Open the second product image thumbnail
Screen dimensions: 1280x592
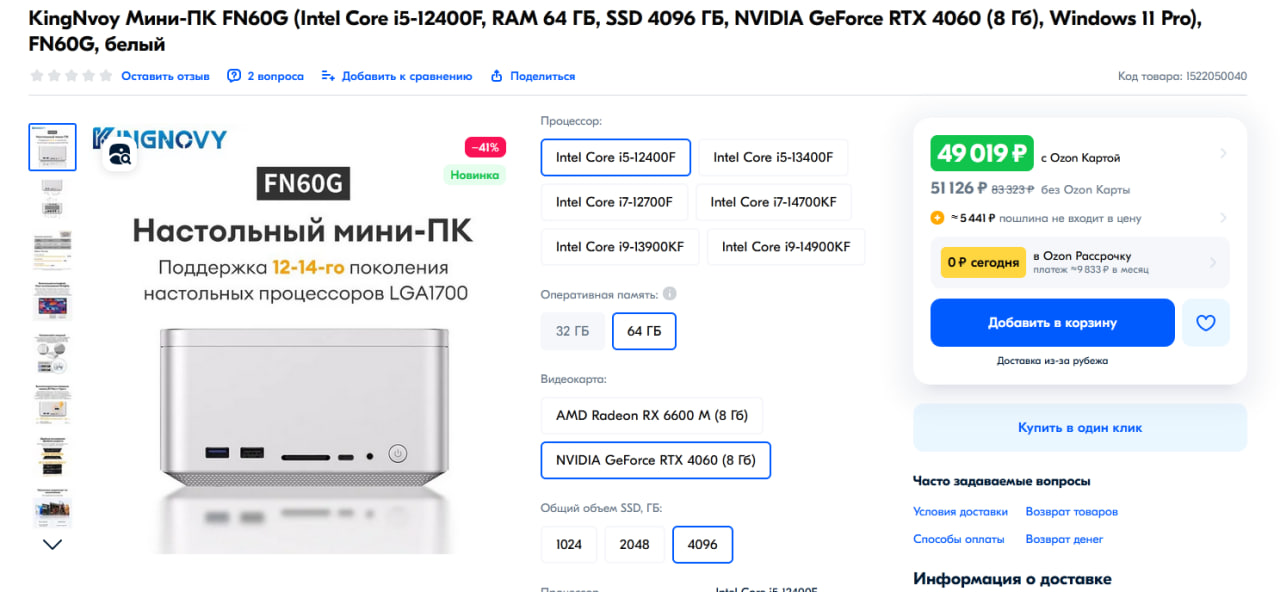pos(52,197)
